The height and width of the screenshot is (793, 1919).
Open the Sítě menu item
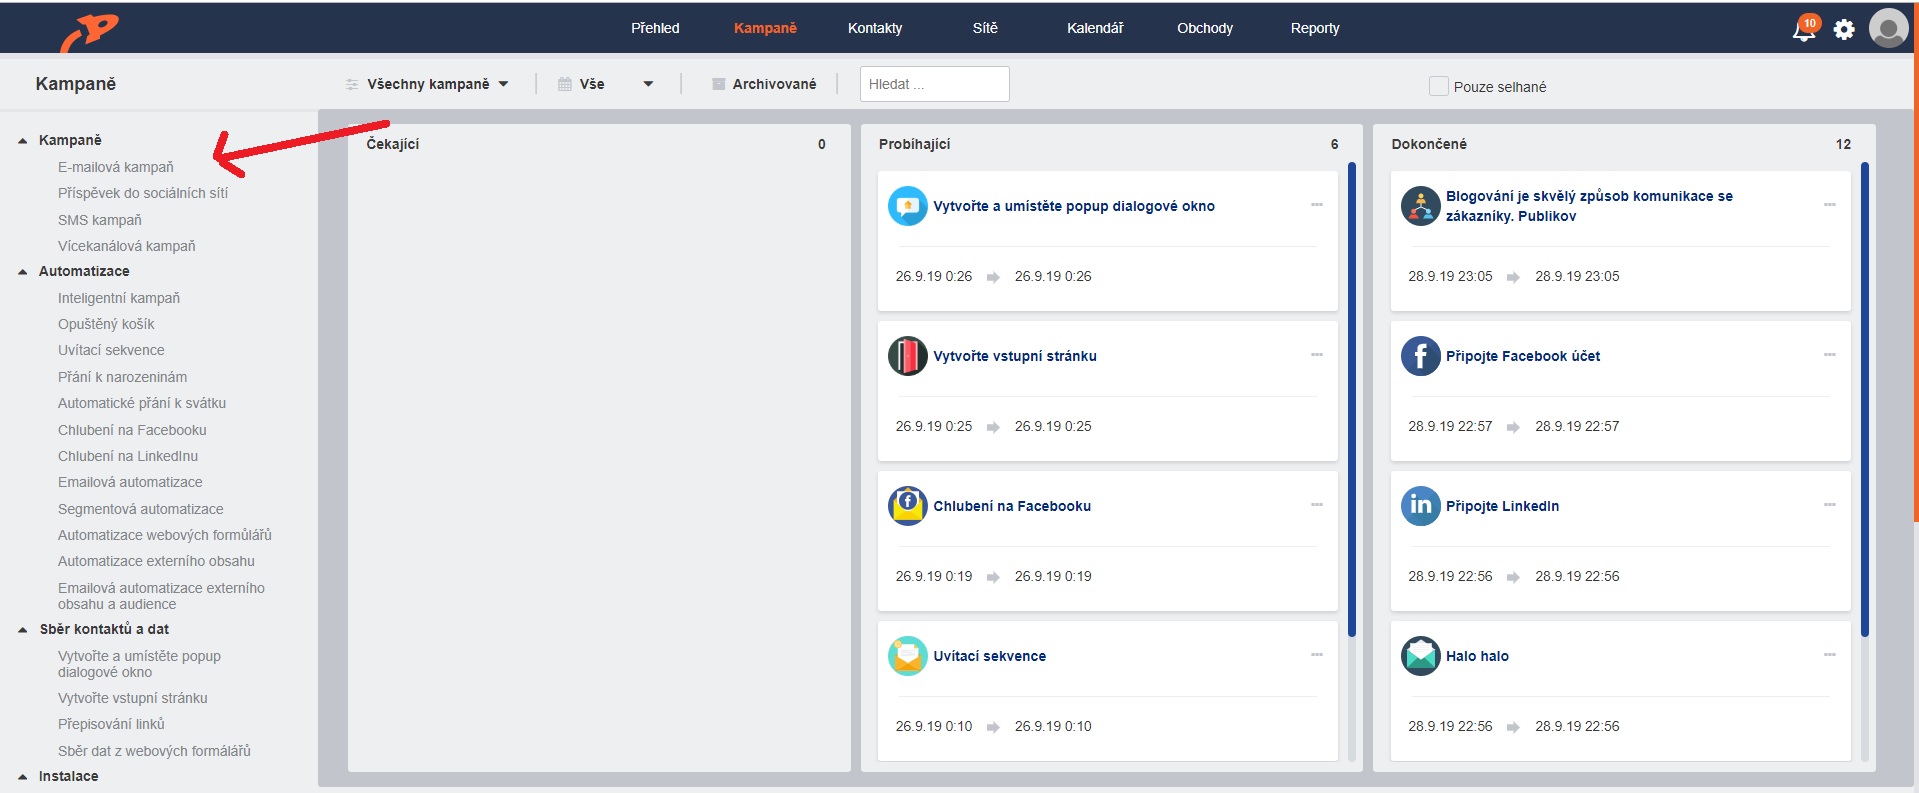pyautogui.click(x=985, y=28)
